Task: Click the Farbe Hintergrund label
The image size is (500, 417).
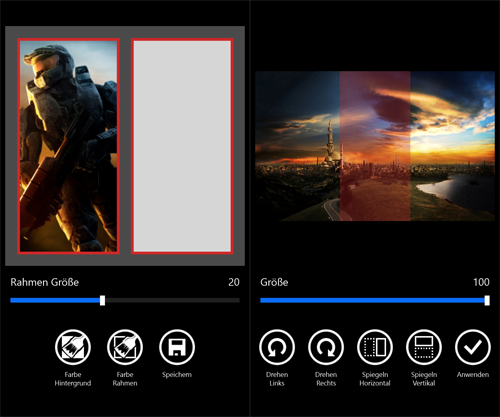Action: pyautogui.click(x=73, y=379)
